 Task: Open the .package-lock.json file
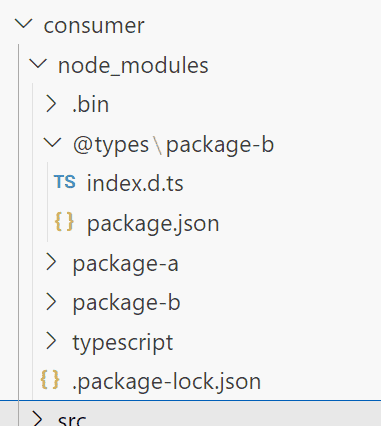tap(166, 381)
